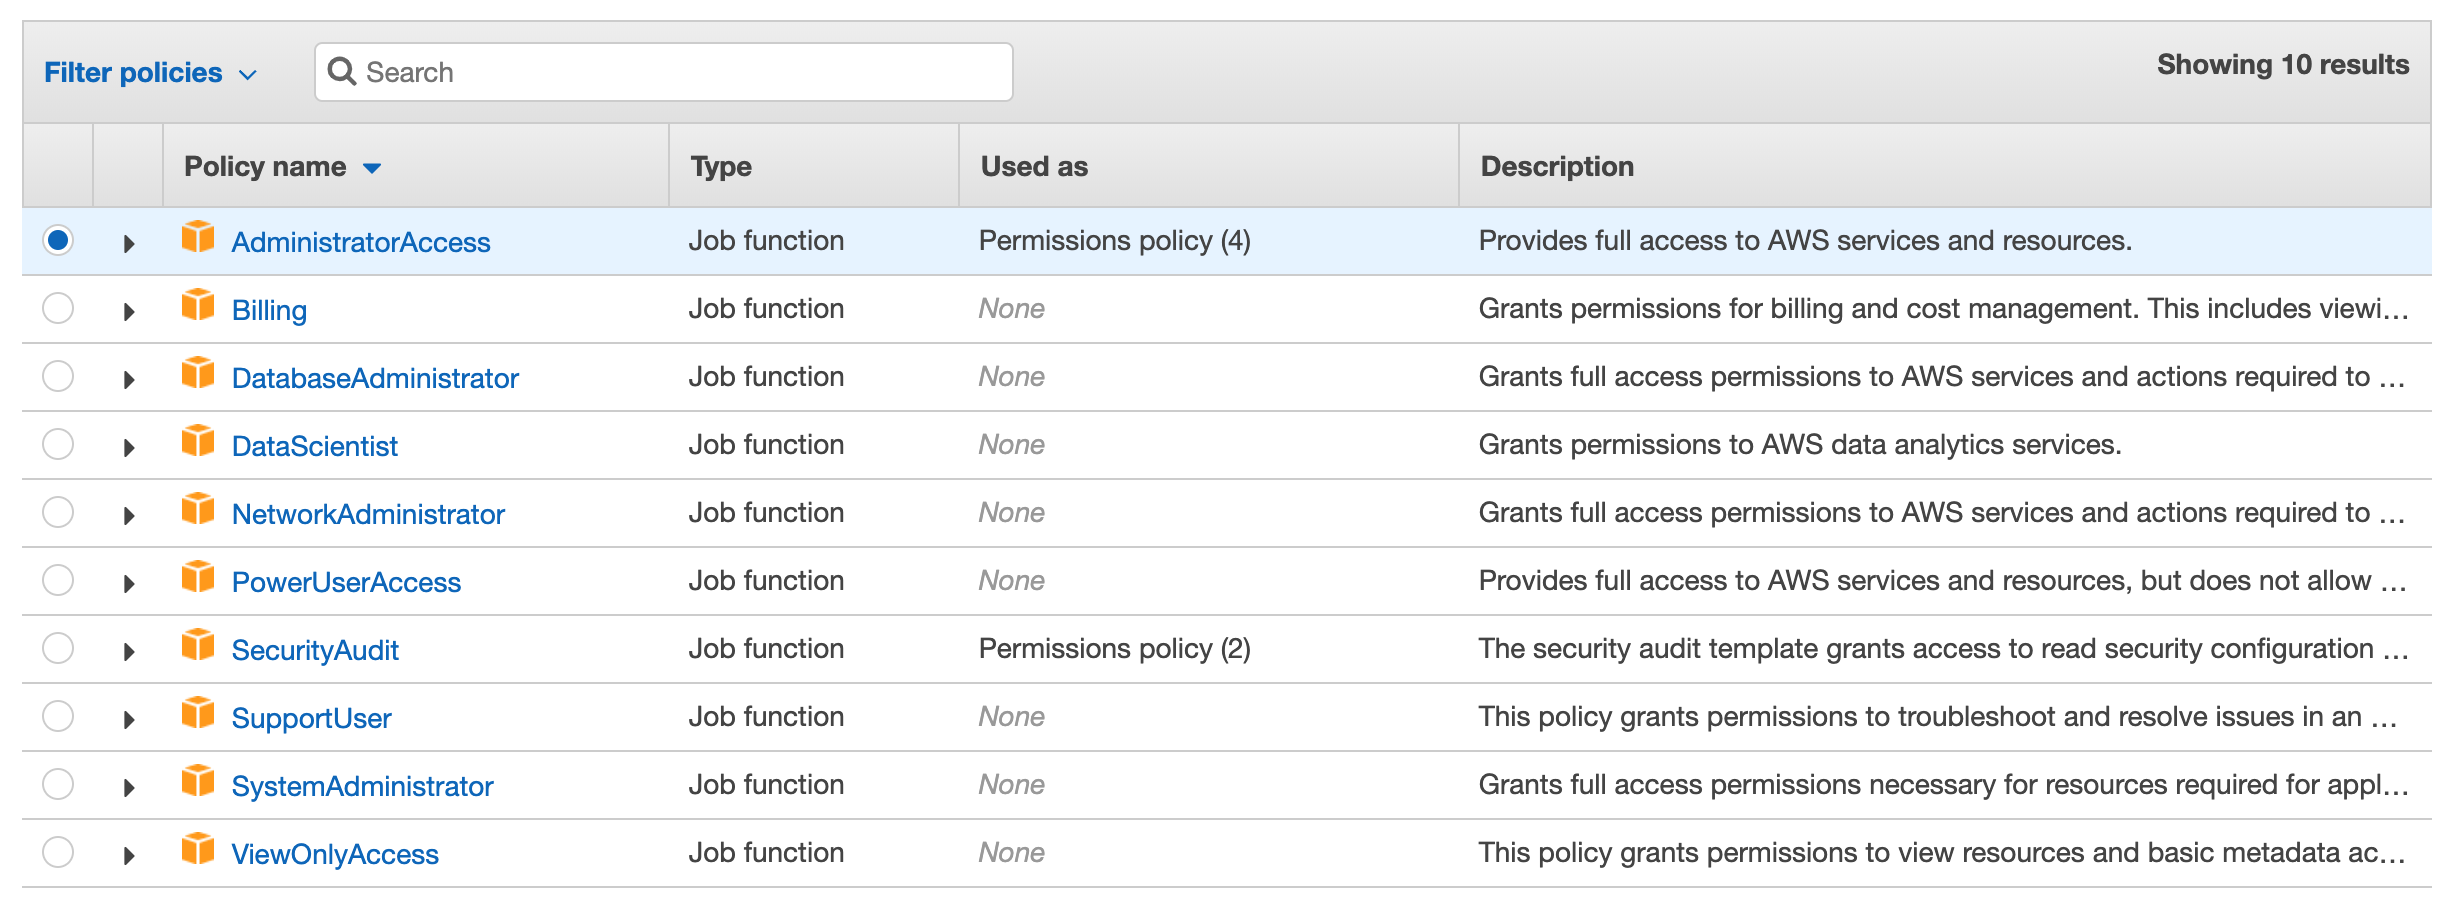Focus the policy Search field
The height and width of the screenshot is (918, 2452).
point(664,72)
